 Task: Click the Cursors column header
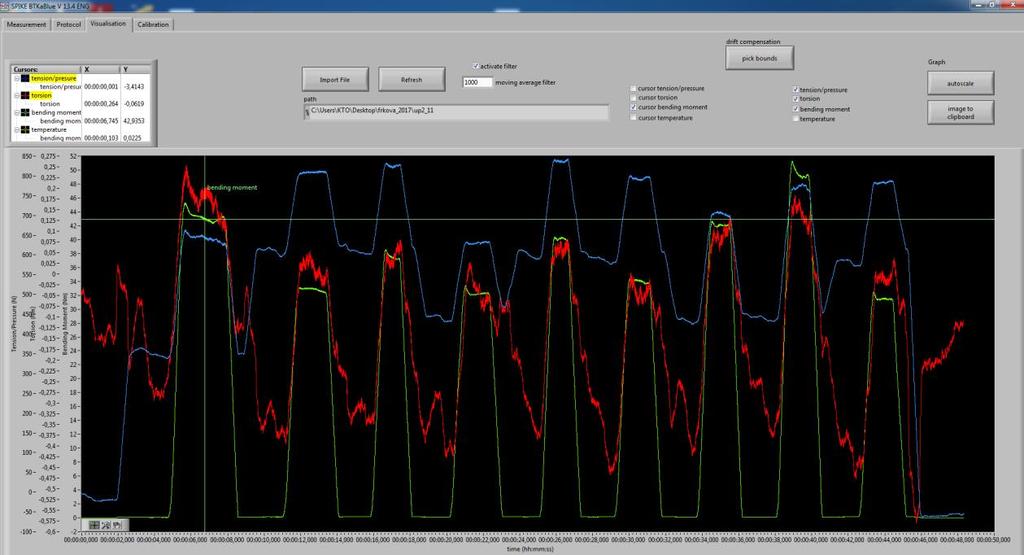pyautogui.click(x=46, y=69)
